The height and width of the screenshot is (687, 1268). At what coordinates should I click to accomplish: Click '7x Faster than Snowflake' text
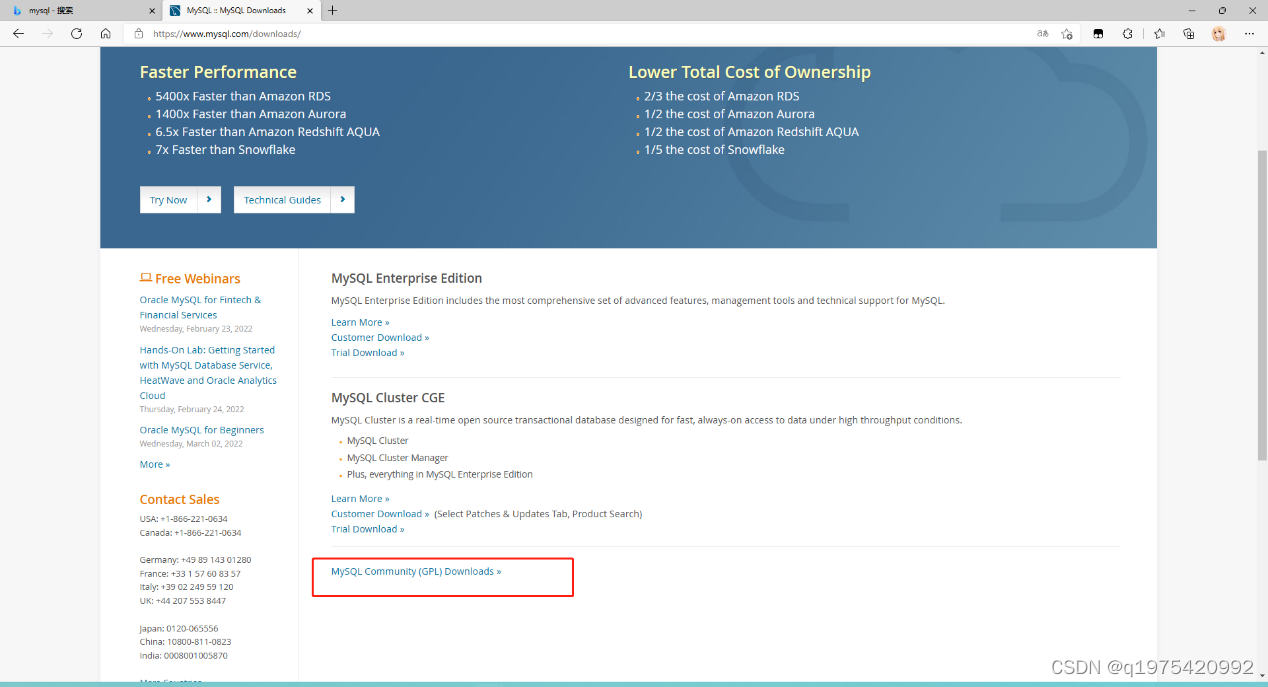point(225,150)
